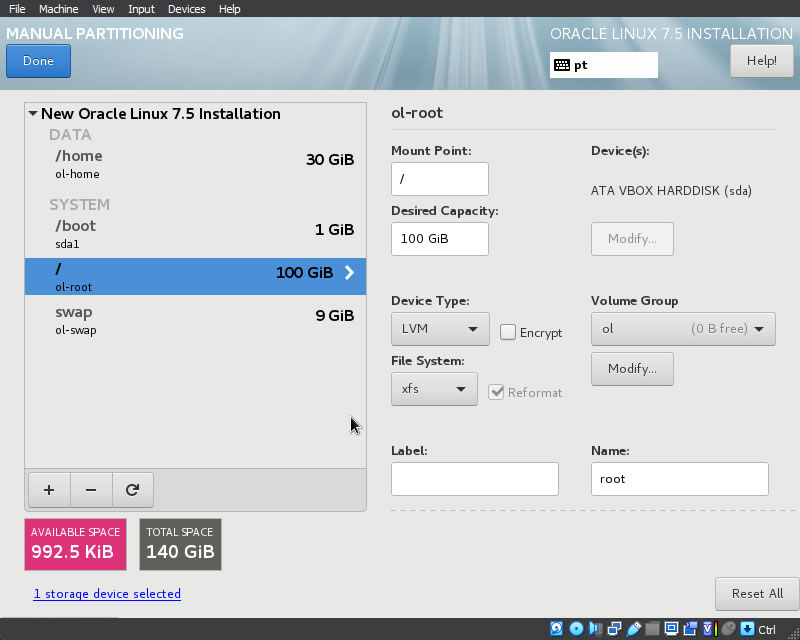This screenshot has width=800, height=640.
Task: Open the Machine menu
Action: click(x=59, y=9)
